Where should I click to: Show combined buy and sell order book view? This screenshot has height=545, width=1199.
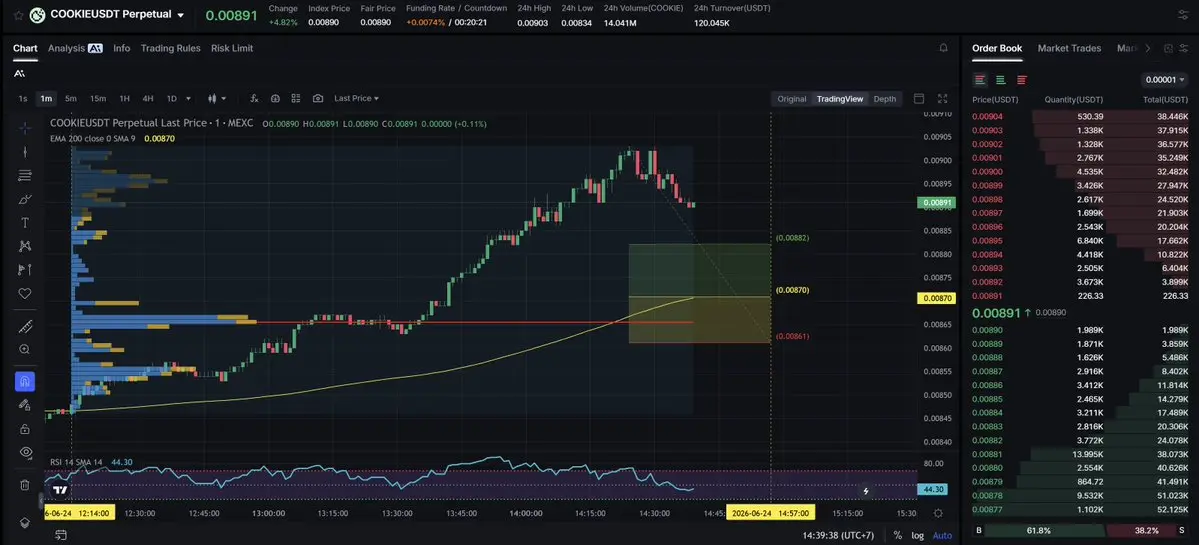pos(980,79)
